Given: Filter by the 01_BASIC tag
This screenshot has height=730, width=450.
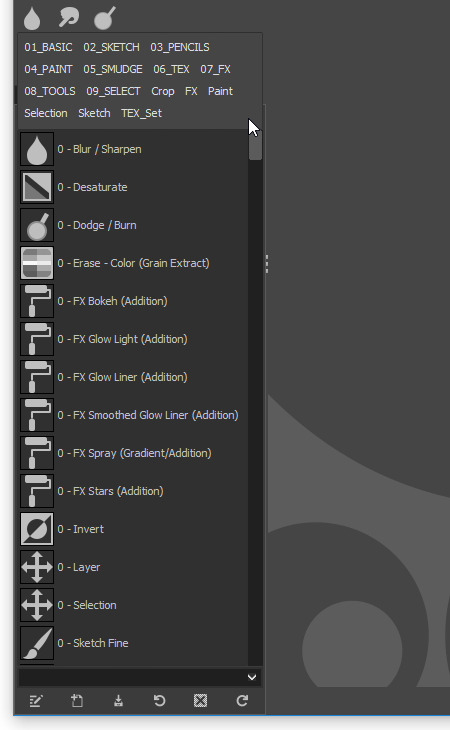Looking at the screenshot, I should click(x=48, y=47).
